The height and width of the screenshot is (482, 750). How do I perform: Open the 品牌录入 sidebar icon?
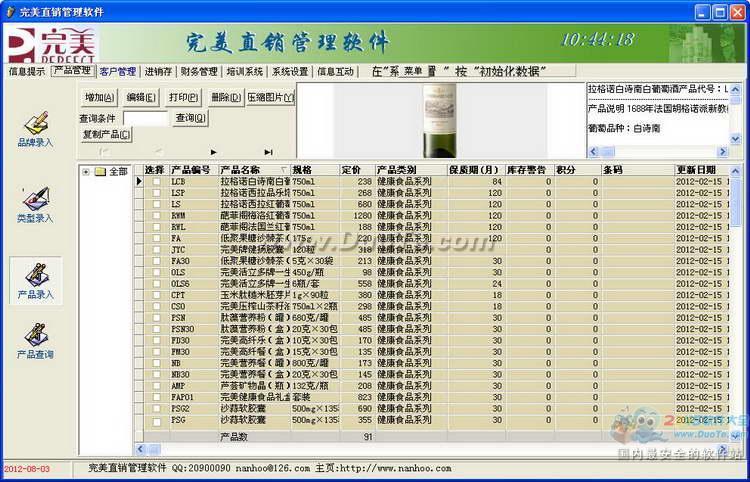click(36, 129)
